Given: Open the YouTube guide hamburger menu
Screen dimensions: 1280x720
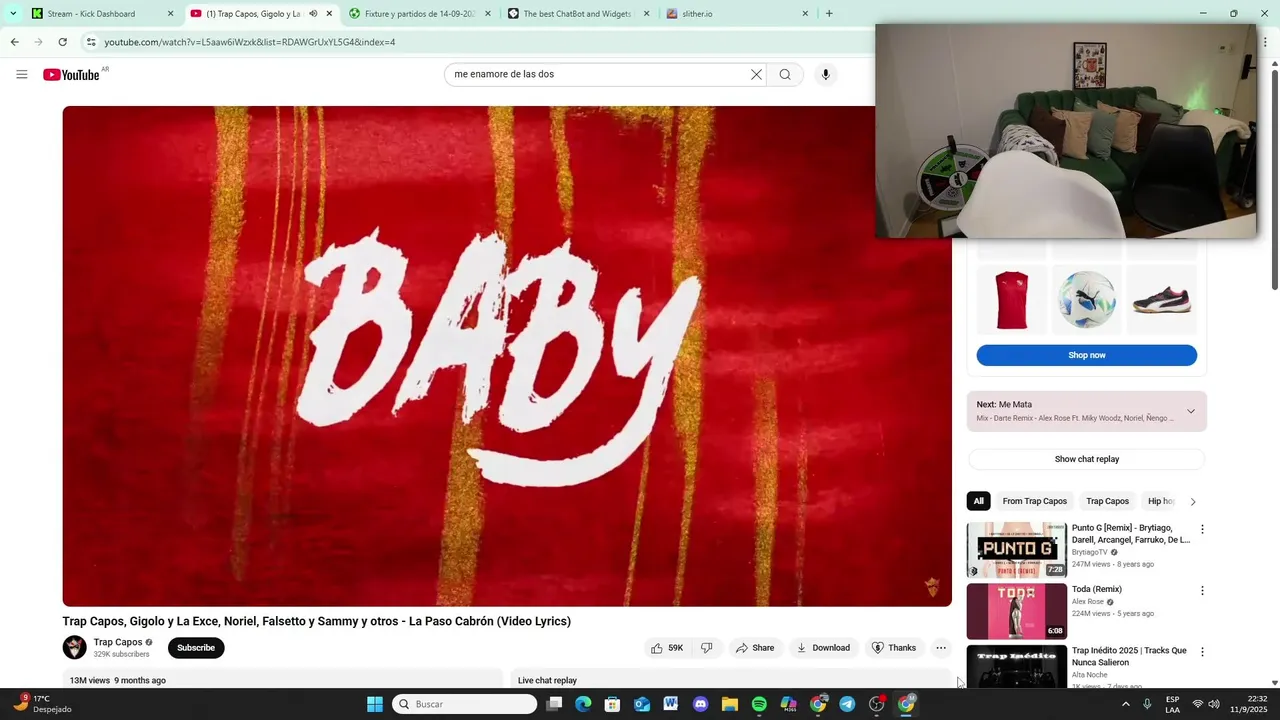Looking at the screenshot, I should pos(22,74).
